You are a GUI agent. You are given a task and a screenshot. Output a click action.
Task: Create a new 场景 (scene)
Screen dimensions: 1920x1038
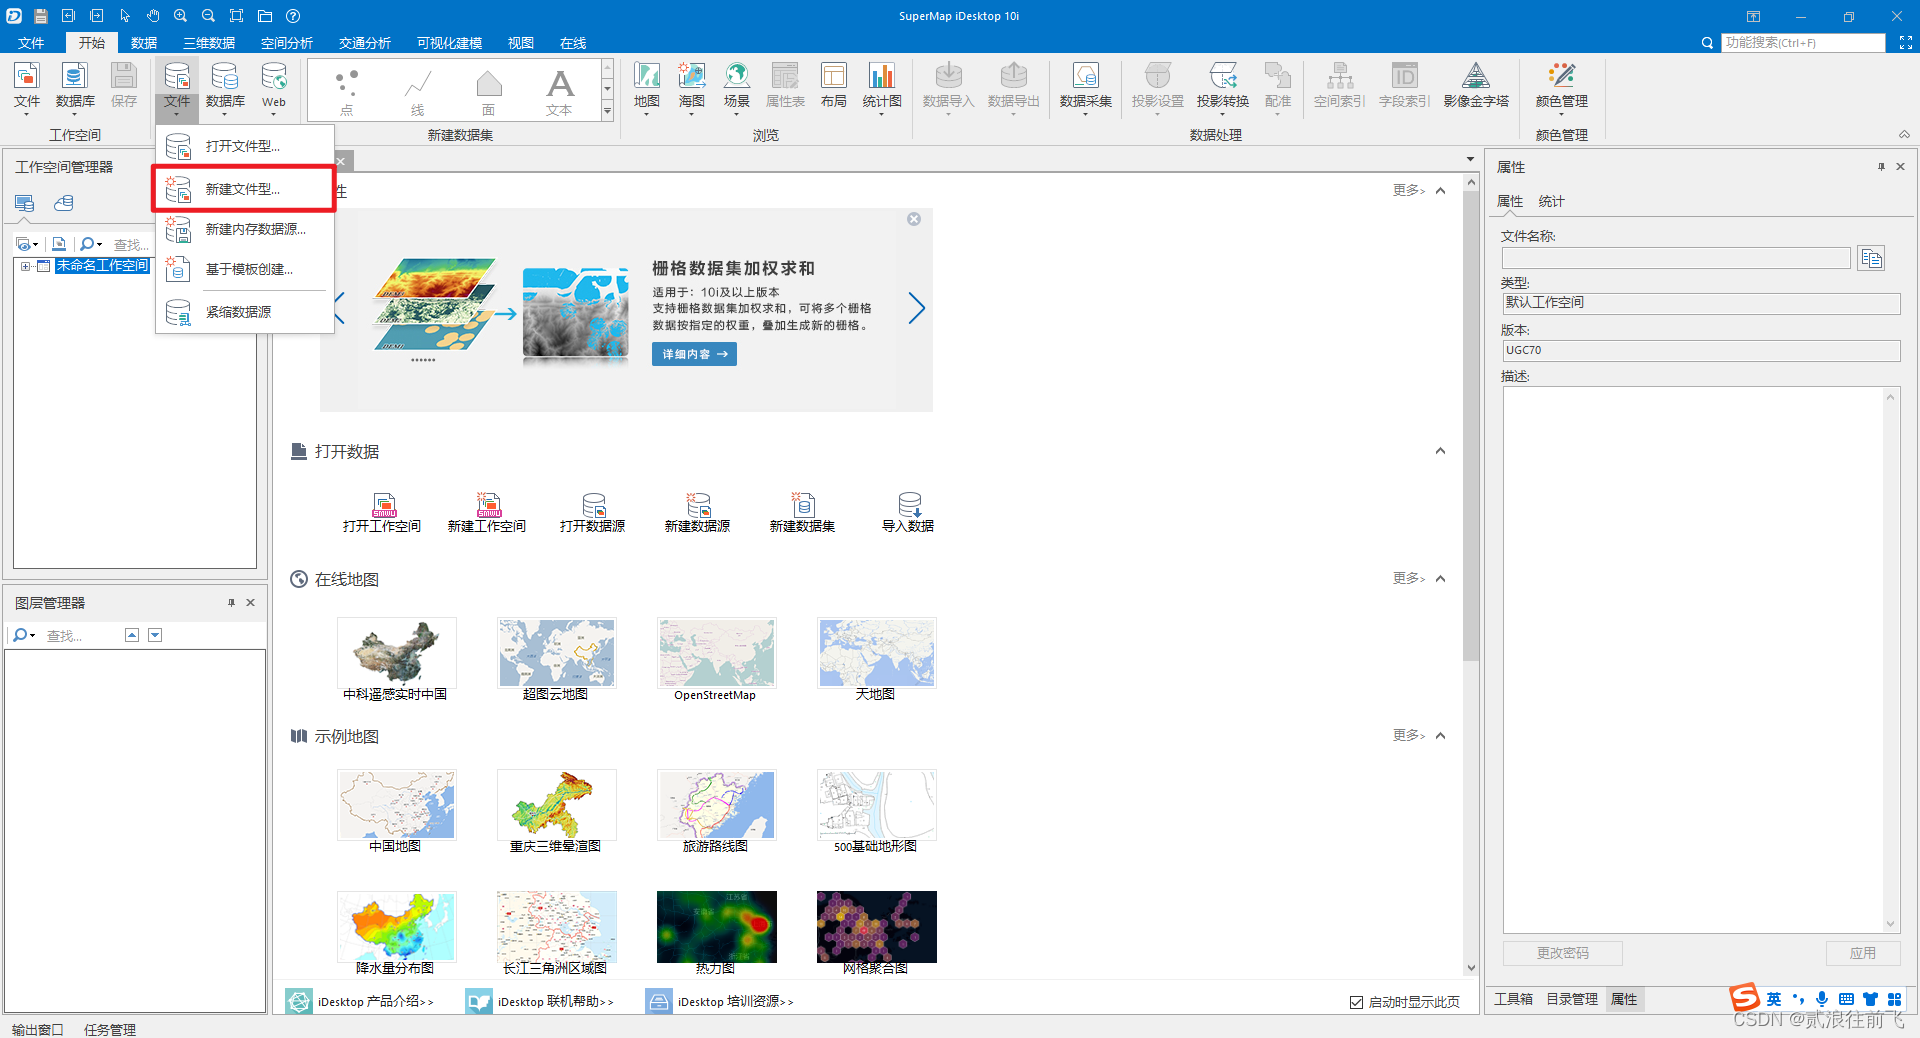pos(736,87)
